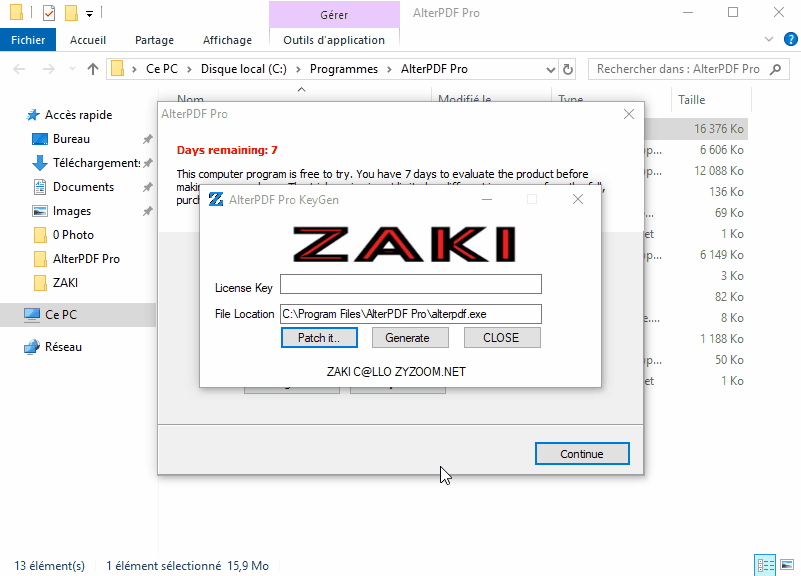Image resolution: width=801 pixels, height=576 pixels.
Task: Click the 1 188 Ko size cell
Action: click(721, 339)
